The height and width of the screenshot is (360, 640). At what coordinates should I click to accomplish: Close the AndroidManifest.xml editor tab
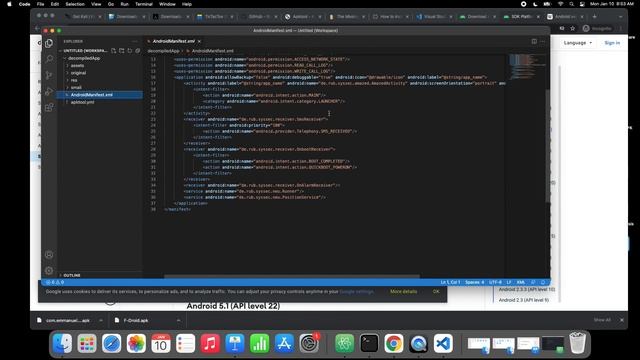[x=199, y=41]
